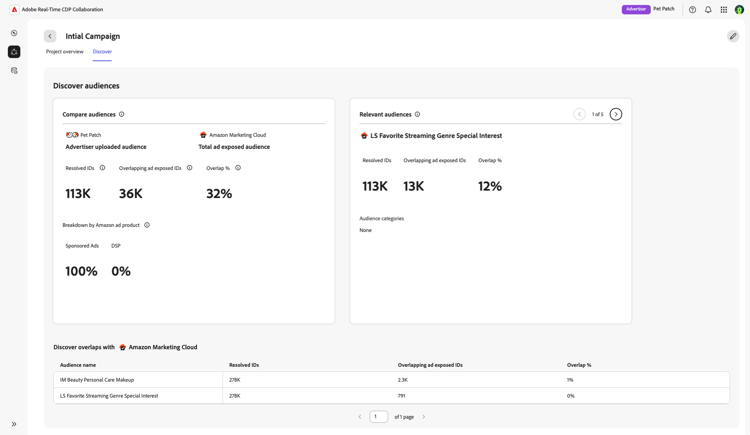The height and width of the screenshot is (435, 750).
Task: Open info icon next to Relevant audiences
Action: coord(417,114)
